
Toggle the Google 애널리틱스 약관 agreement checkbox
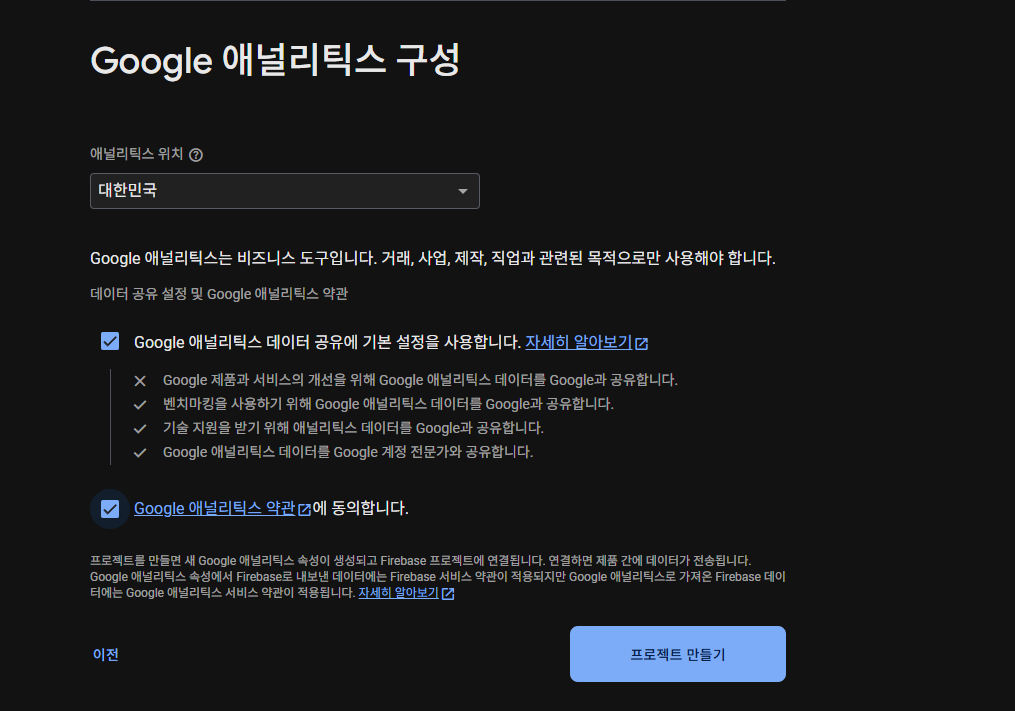(110, 509)
